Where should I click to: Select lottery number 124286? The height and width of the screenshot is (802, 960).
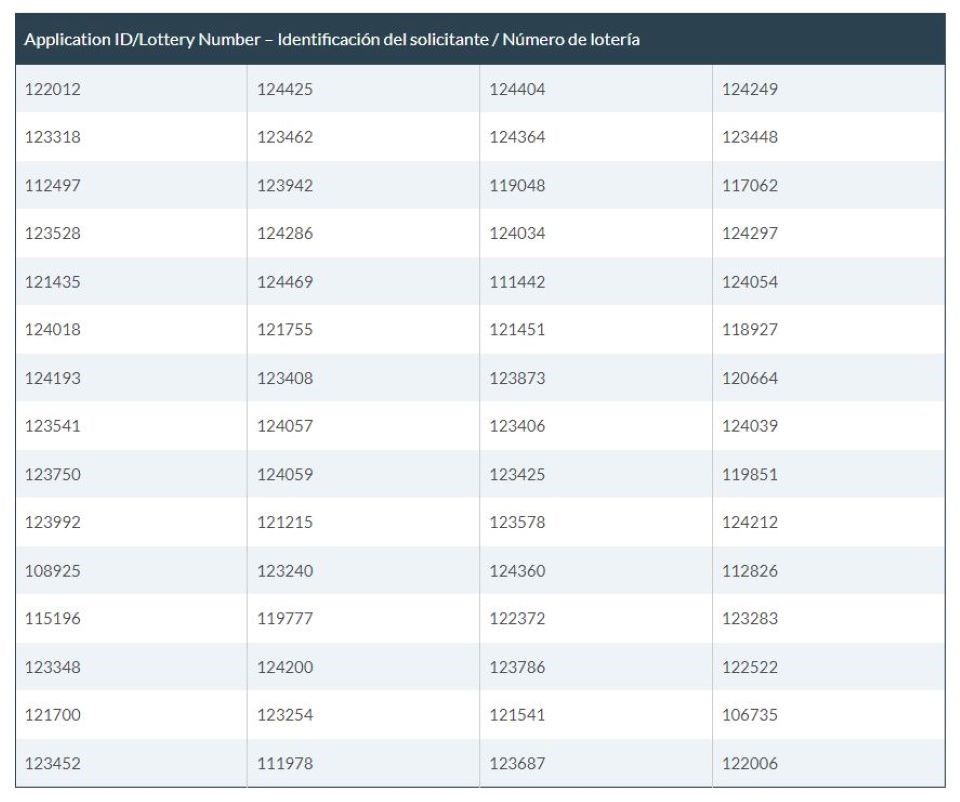285,233
